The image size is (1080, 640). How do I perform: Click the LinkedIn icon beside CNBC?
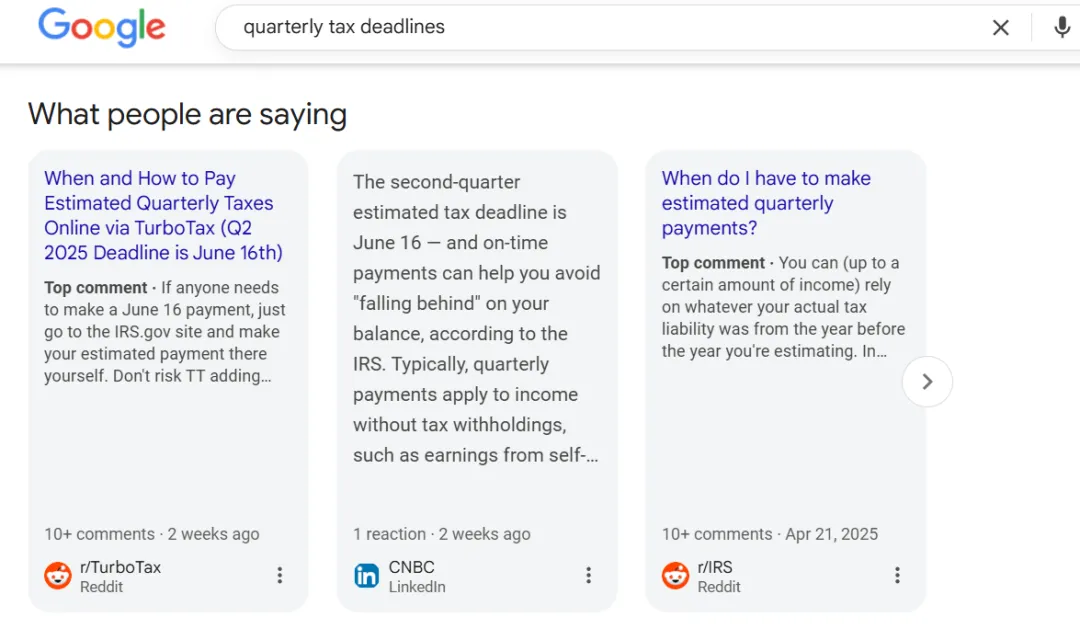[x=367, y=576]
